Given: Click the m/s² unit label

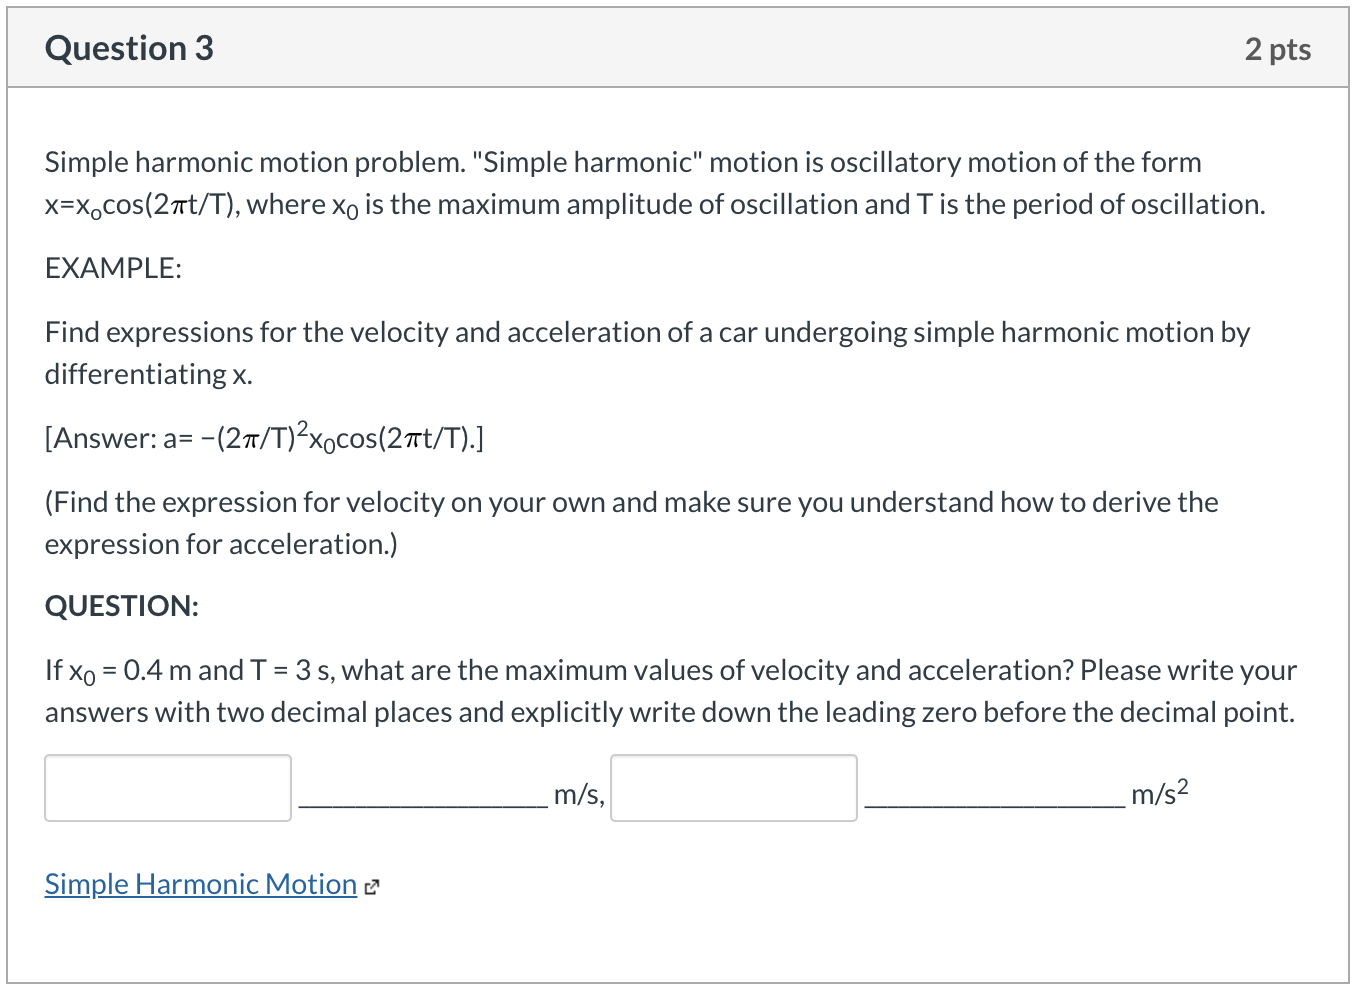Looking at the screenshot, I should click(1159, 792).
